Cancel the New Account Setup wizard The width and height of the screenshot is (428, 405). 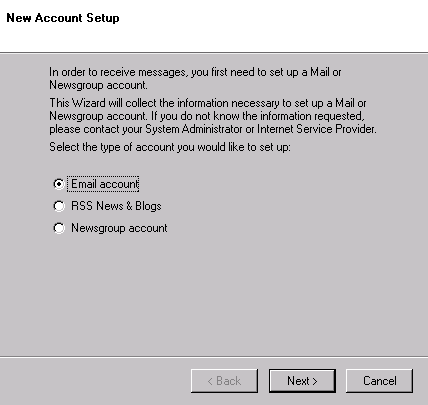click(380, 381)
